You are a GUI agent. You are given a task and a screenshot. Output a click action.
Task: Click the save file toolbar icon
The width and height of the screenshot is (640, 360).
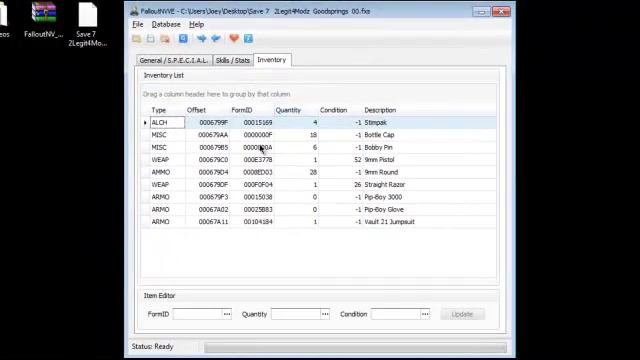[x=151, y=39]
